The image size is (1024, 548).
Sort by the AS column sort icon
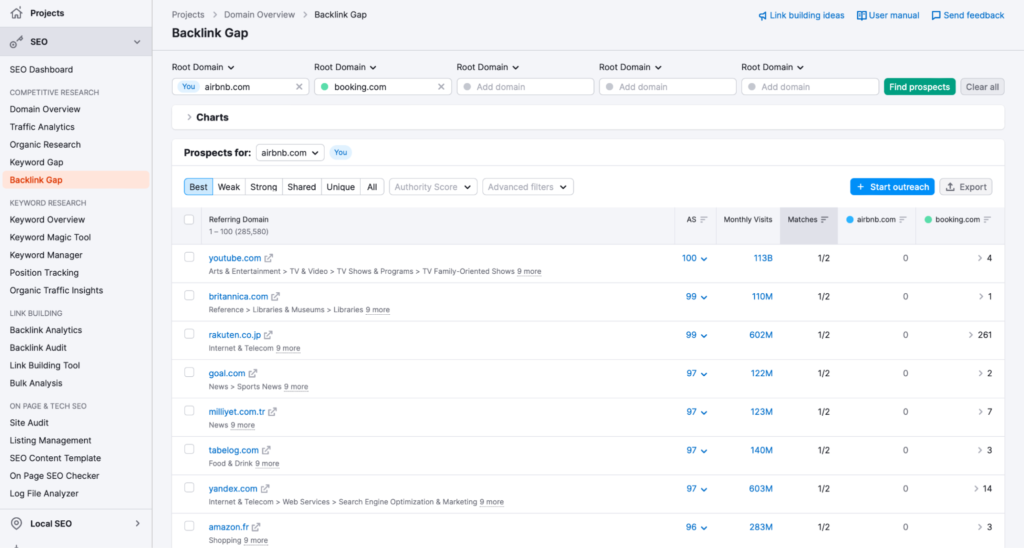(x=703, y=220)
